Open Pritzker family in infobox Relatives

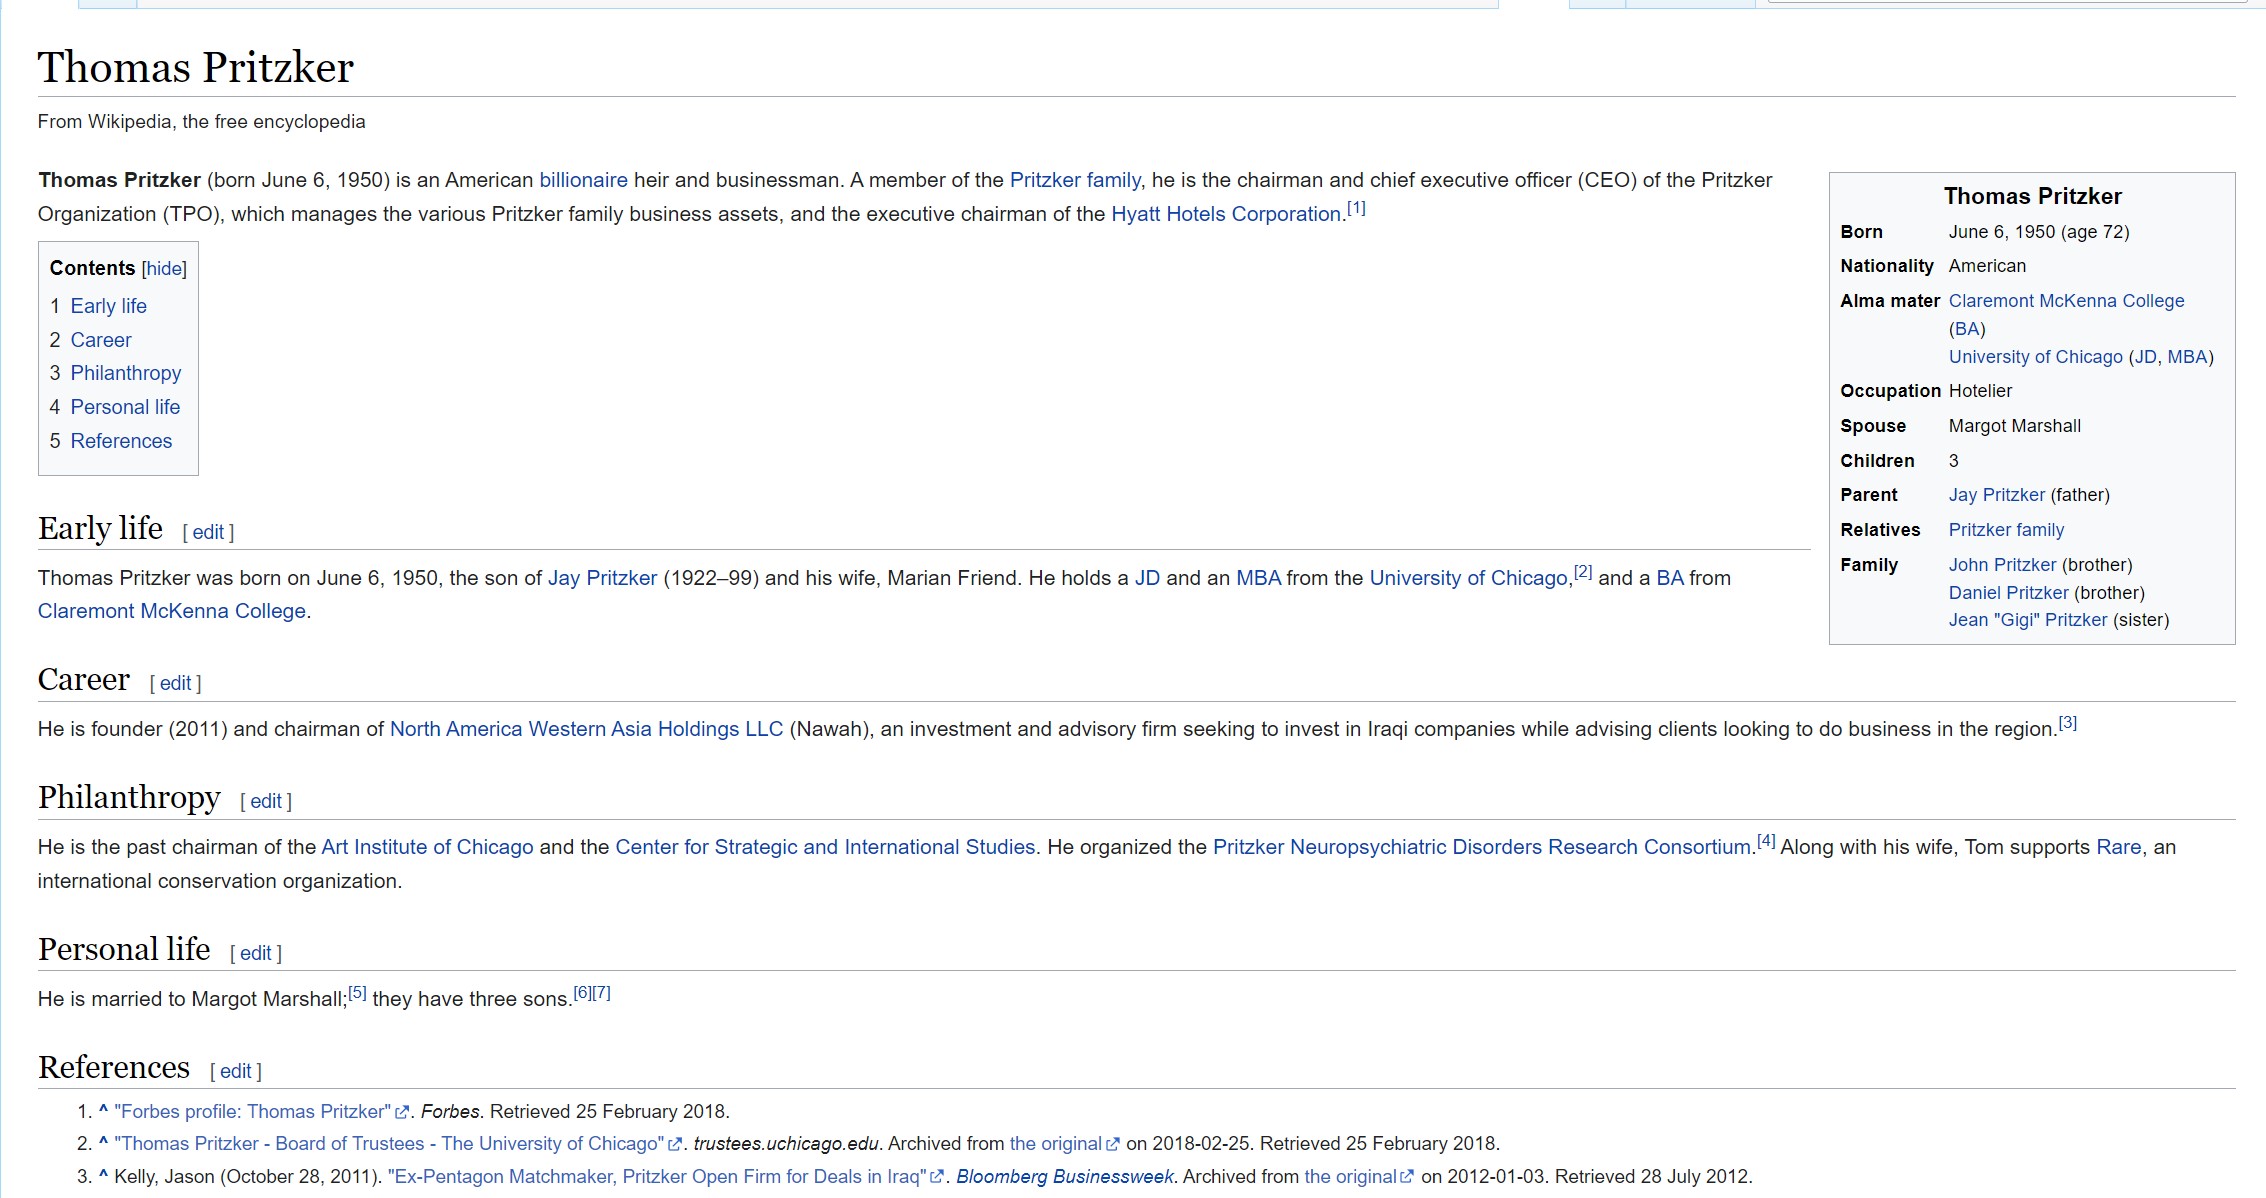(x=2006, y=530)
